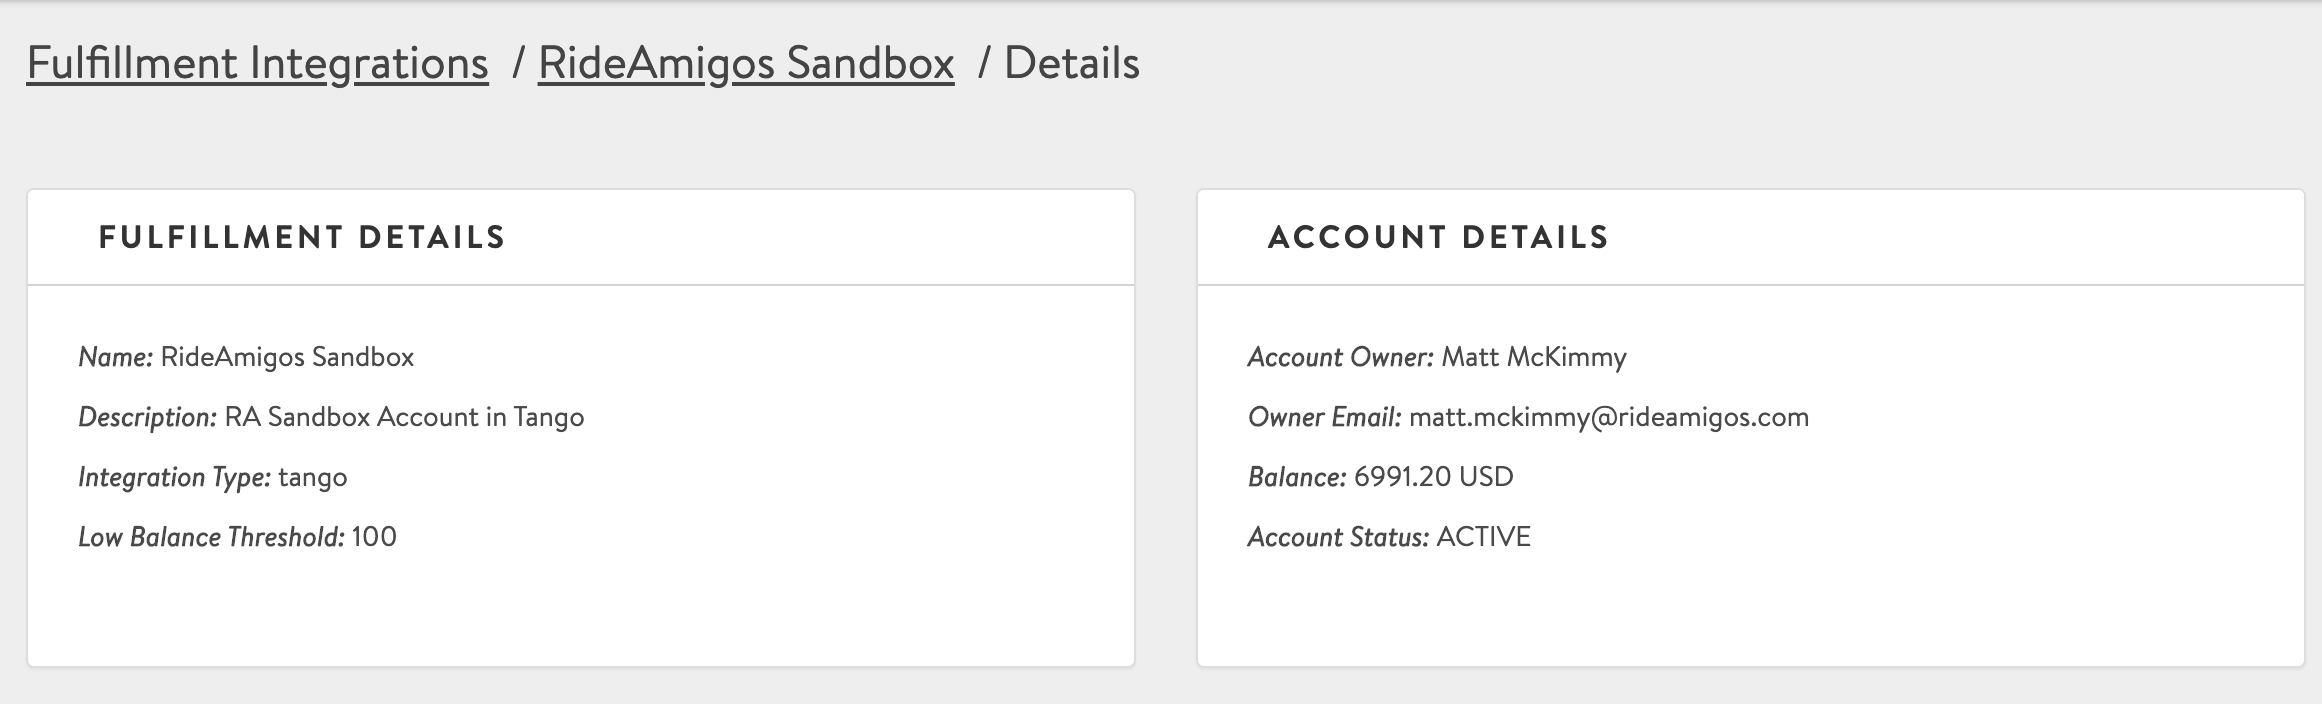Click the Low Balance Threshold label
The height and width of the screenshot is (704, 2322).
click(x=211, y=537)
